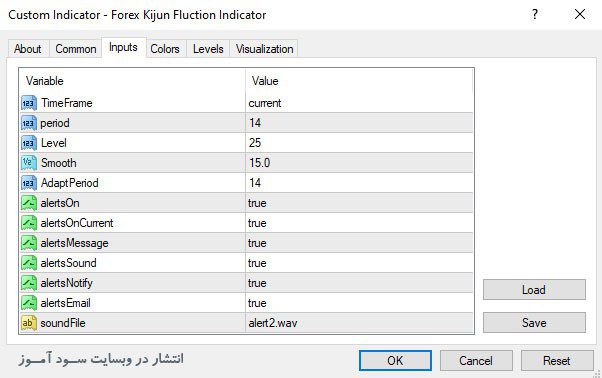Image resolution: width=602 pixels, height=378 pixels.
Task: Select the alertsMessage variable name
Action: 74,243
